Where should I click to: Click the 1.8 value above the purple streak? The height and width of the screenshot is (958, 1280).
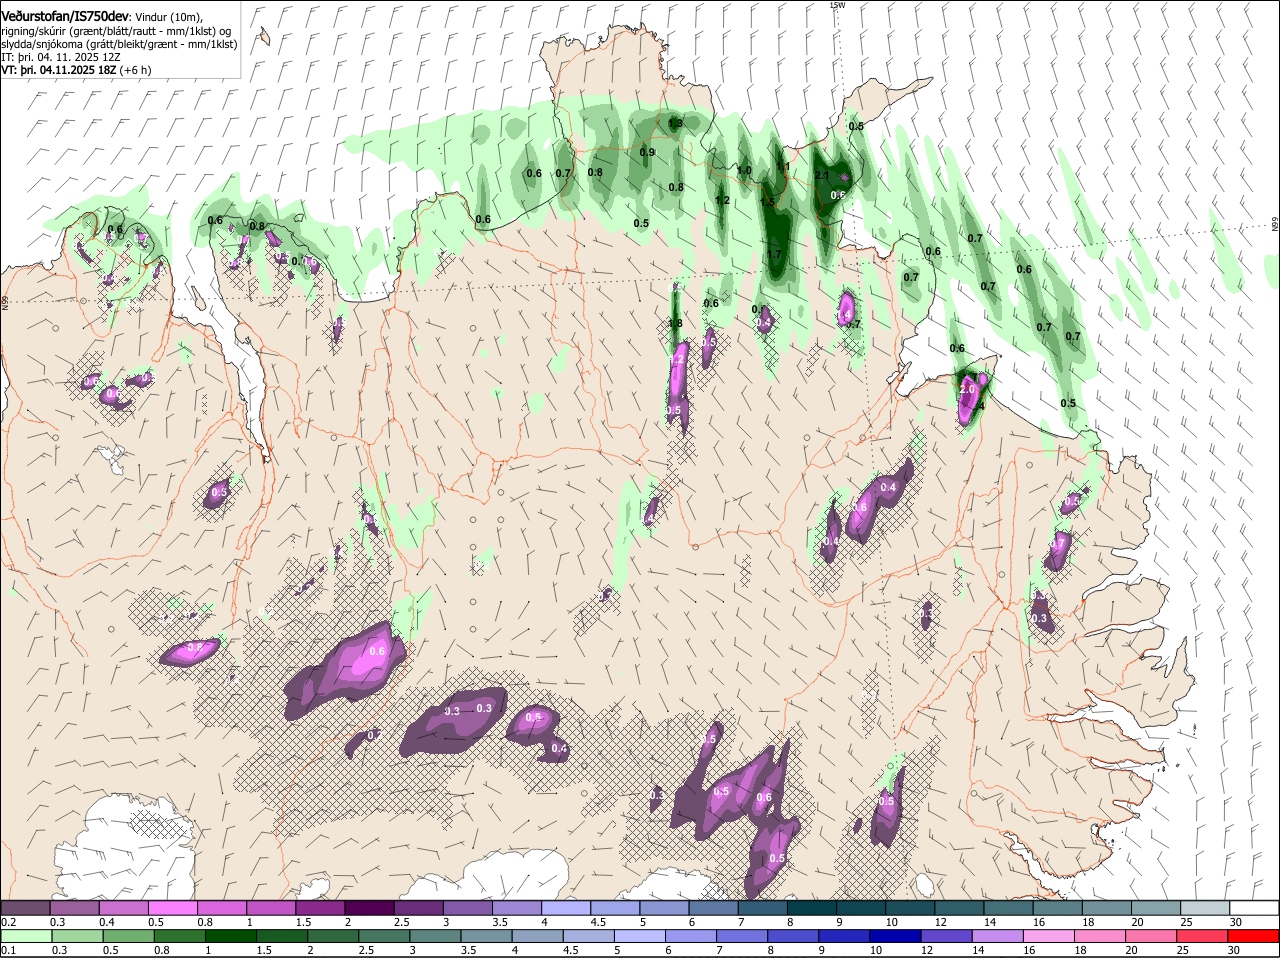pyautogui.click(x=675, y=323)
